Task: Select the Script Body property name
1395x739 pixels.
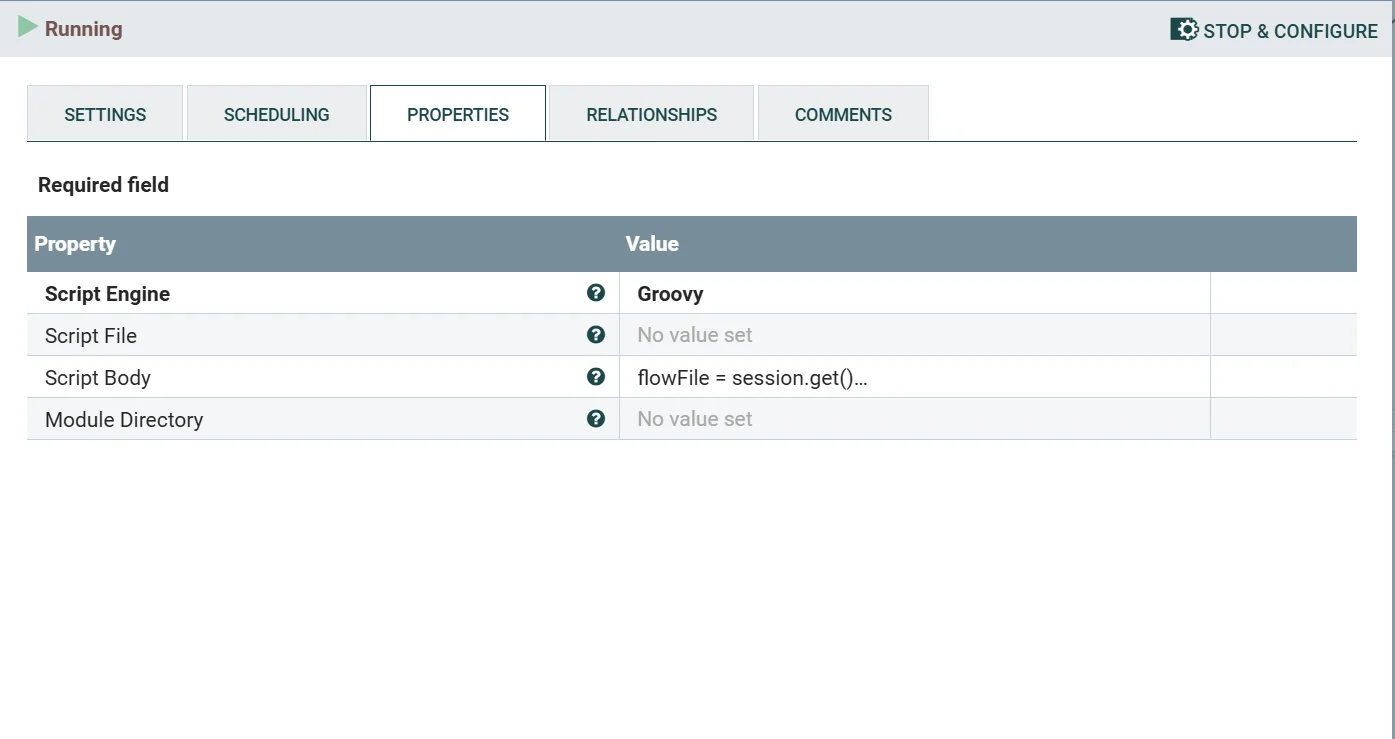Action: 98,378
